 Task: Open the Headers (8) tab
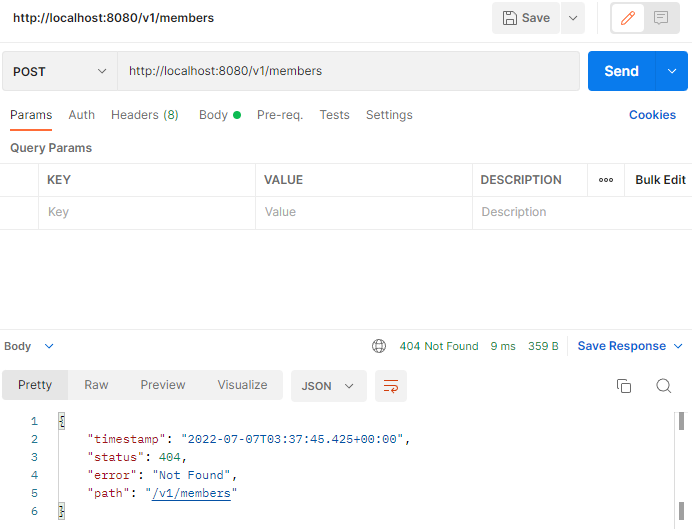tap(145, 115)
